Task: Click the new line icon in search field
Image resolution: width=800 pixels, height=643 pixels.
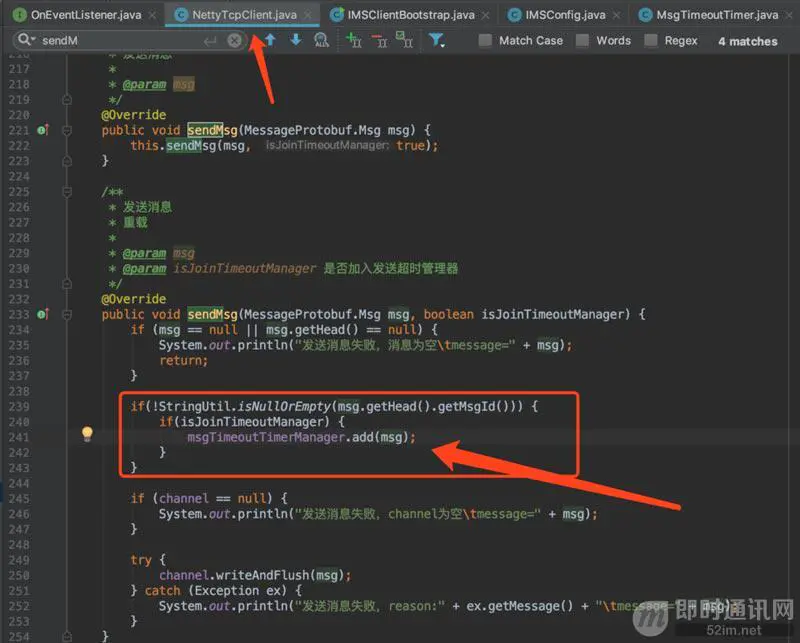Action: click(x=210, y=41)
